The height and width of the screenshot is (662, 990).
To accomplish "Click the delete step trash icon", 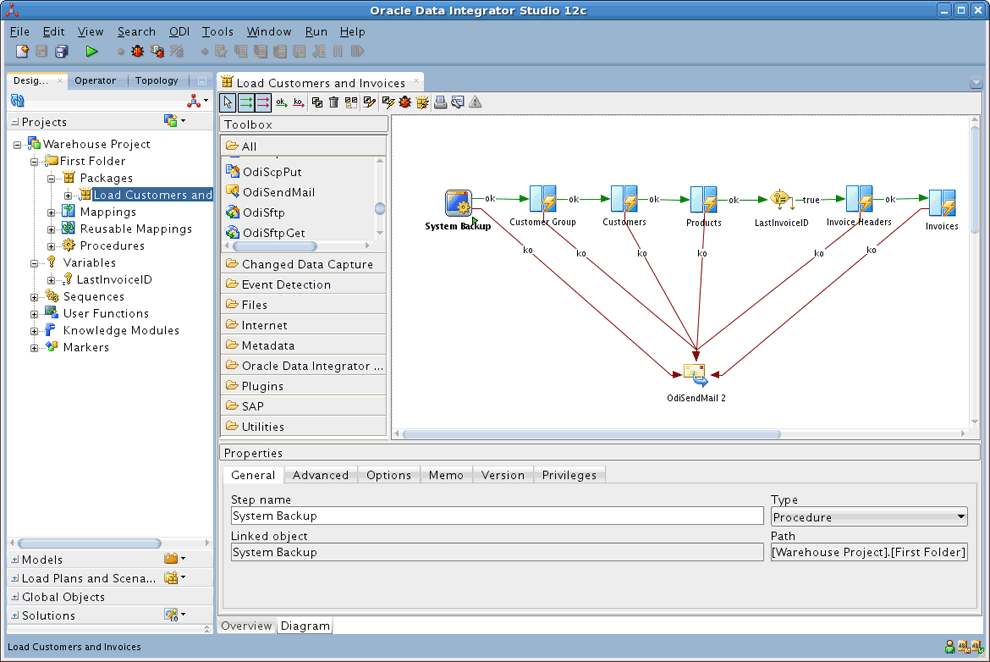I will (x=334, y=101).
